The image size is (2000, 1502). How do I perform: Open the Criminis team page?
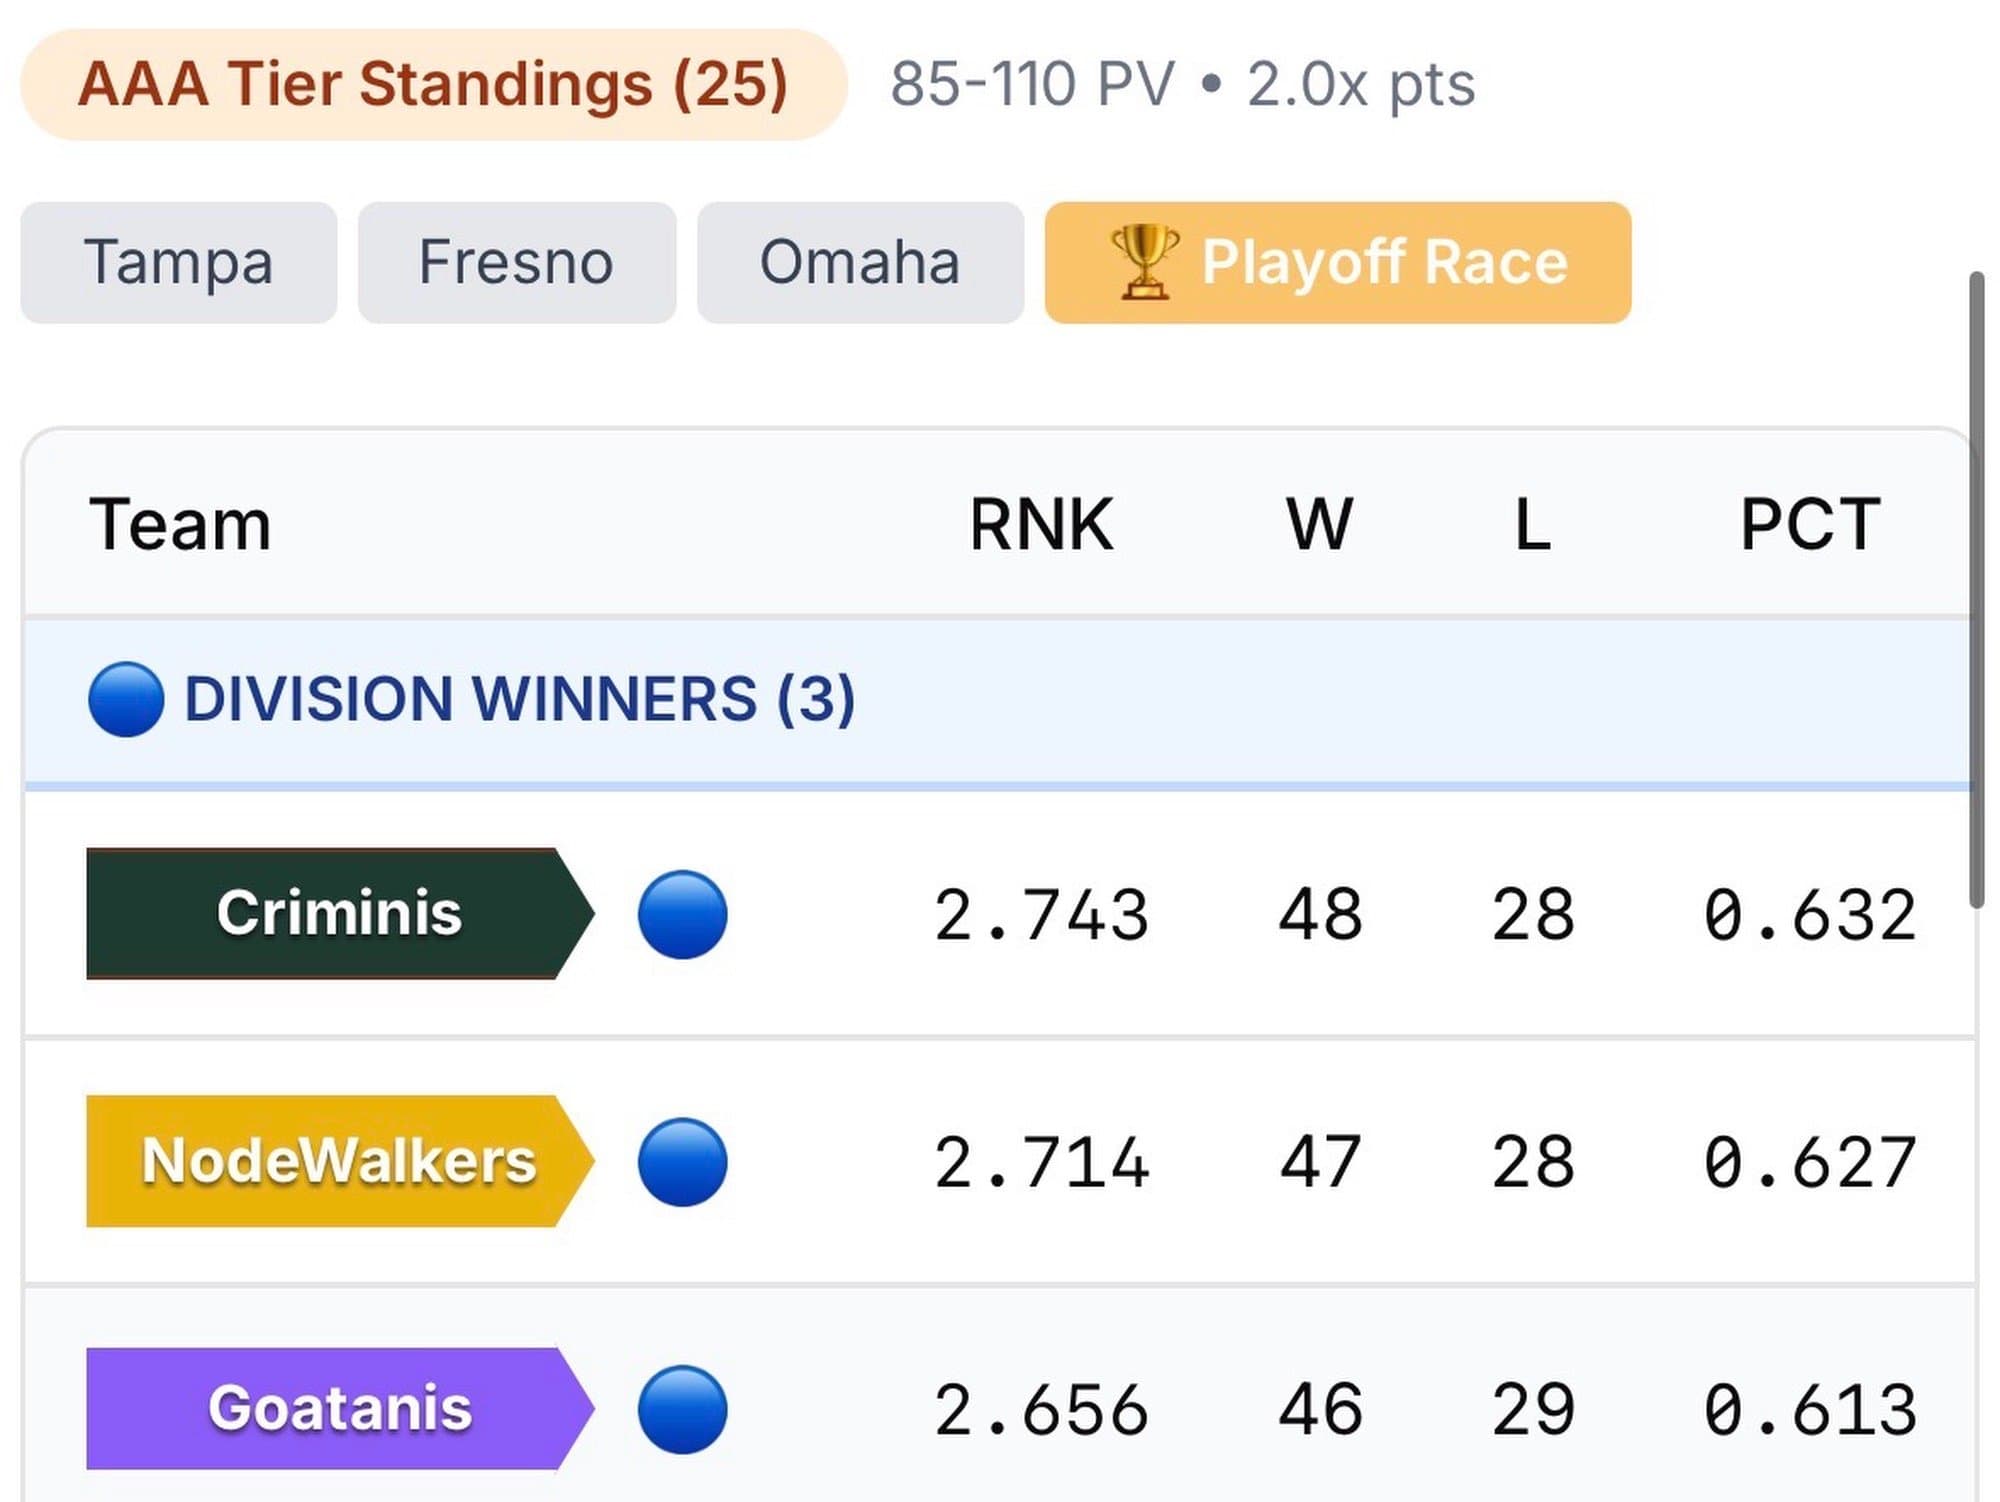pos(338,914)
